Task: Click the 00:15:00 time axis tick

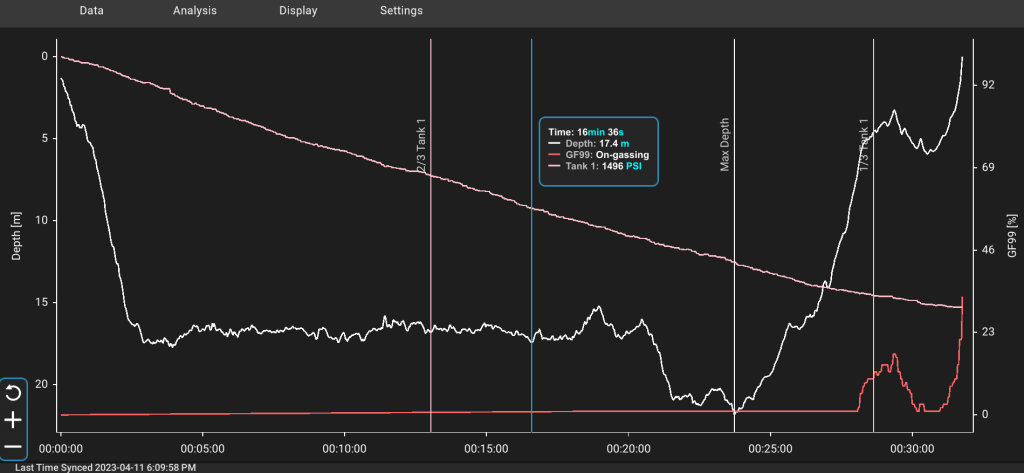Action: (487, 449)
